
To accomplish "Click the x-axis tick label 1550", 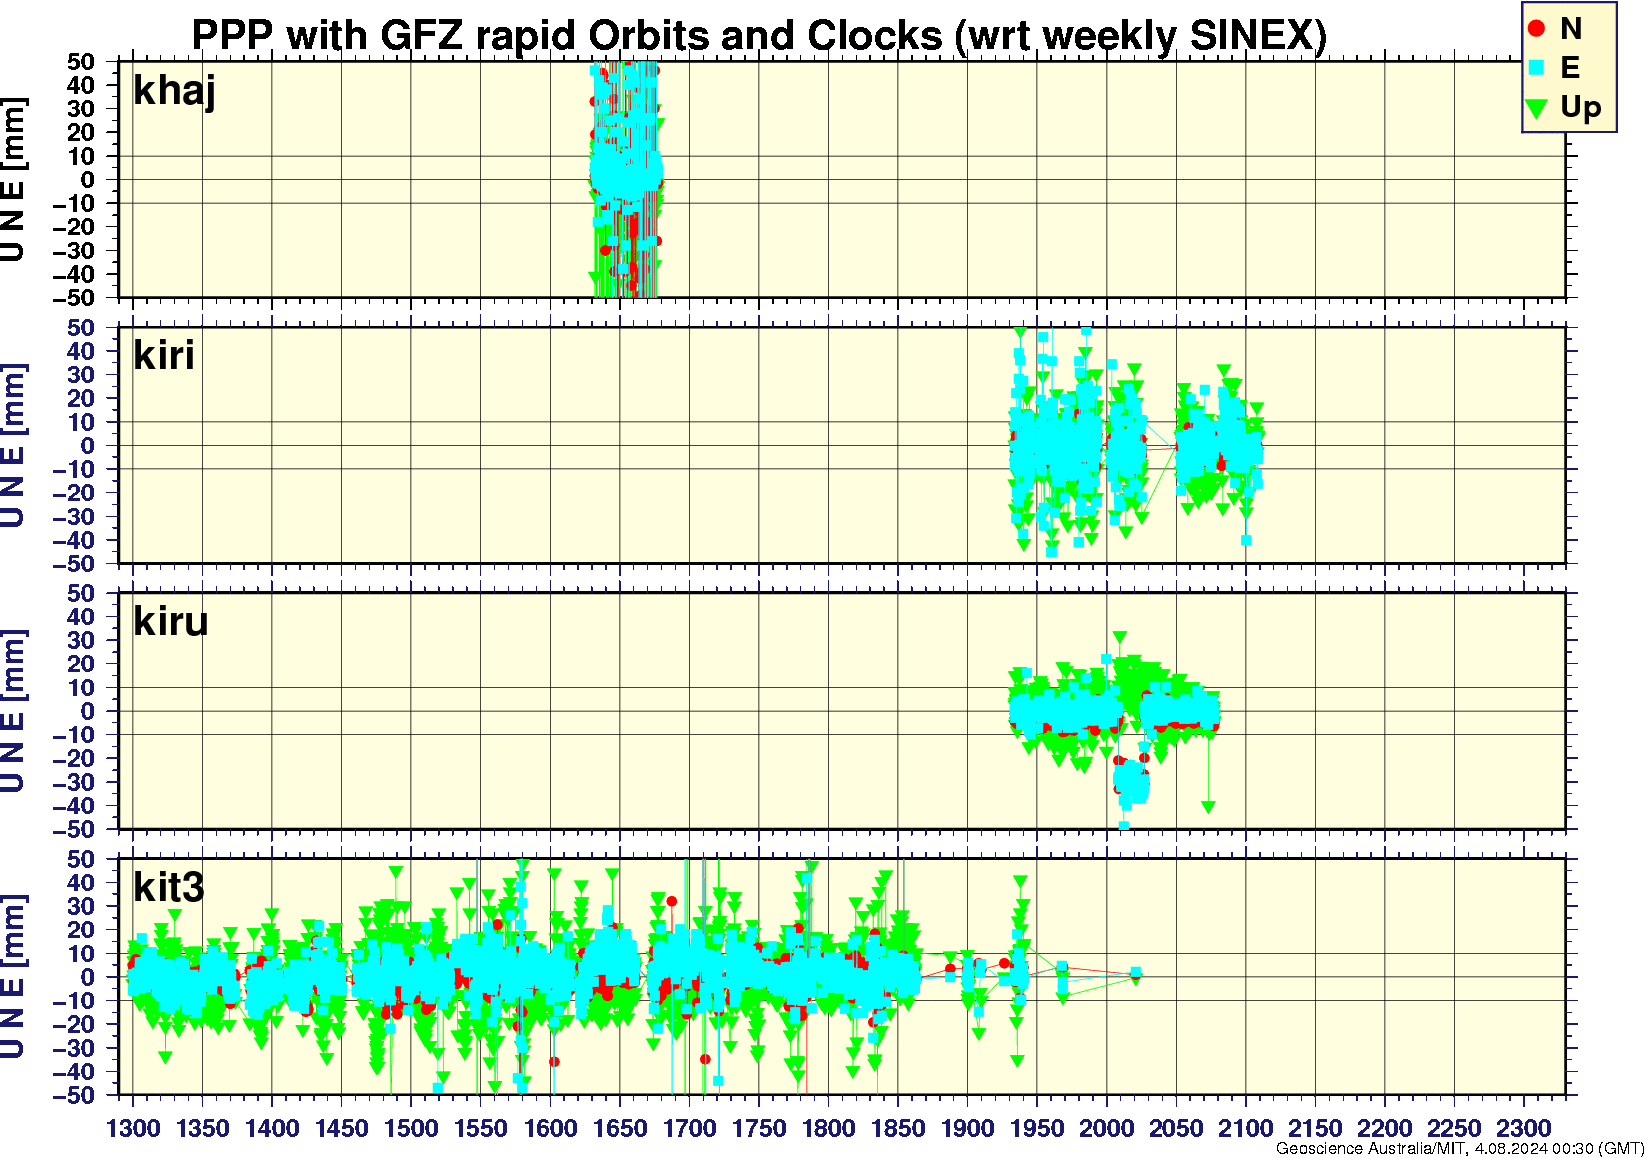I will click(x=481, y=1128).
